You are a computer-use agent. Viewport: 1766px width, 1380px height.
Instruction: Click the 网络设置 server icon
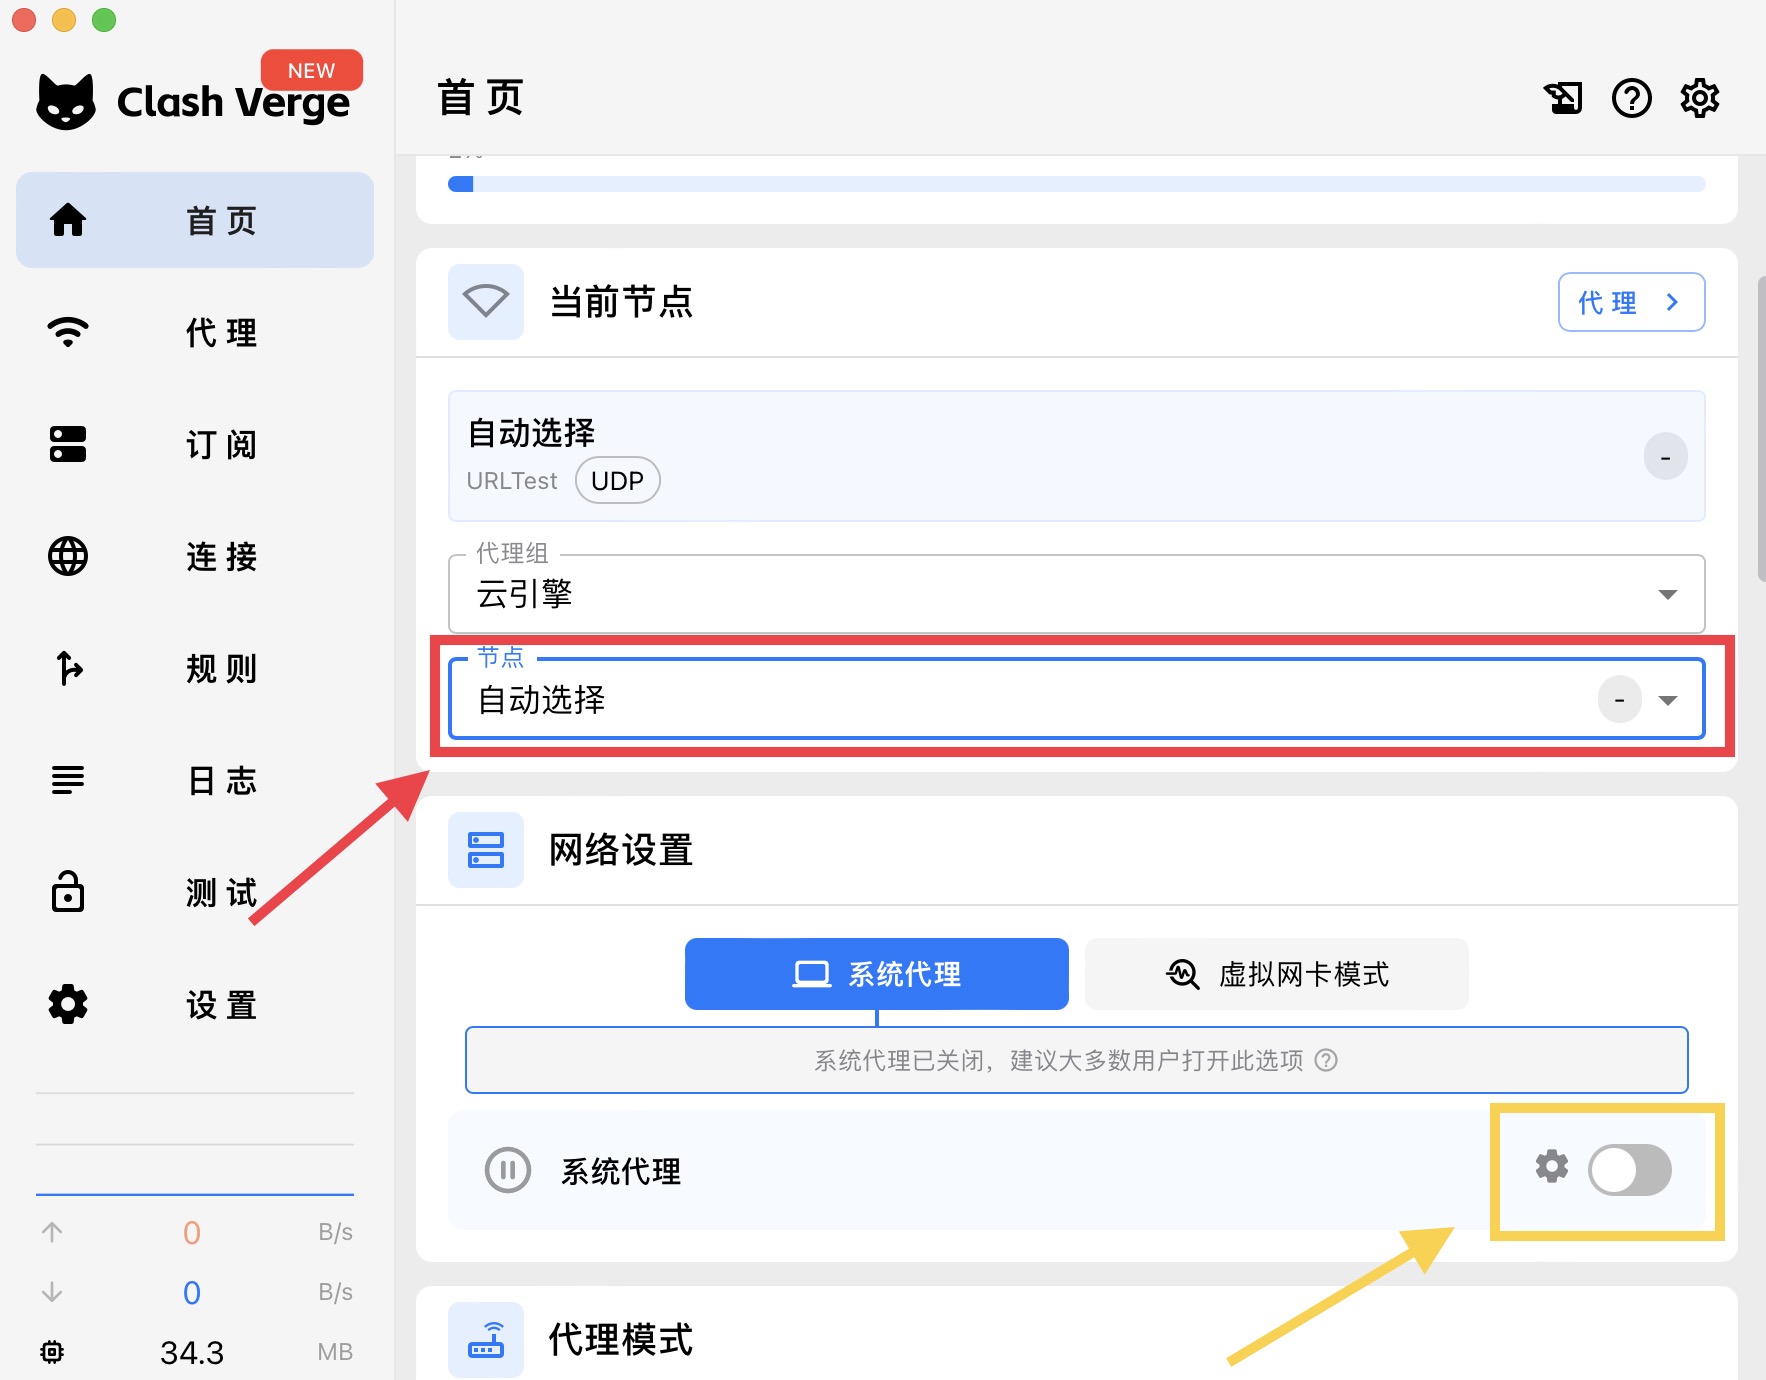click(486, 850)
